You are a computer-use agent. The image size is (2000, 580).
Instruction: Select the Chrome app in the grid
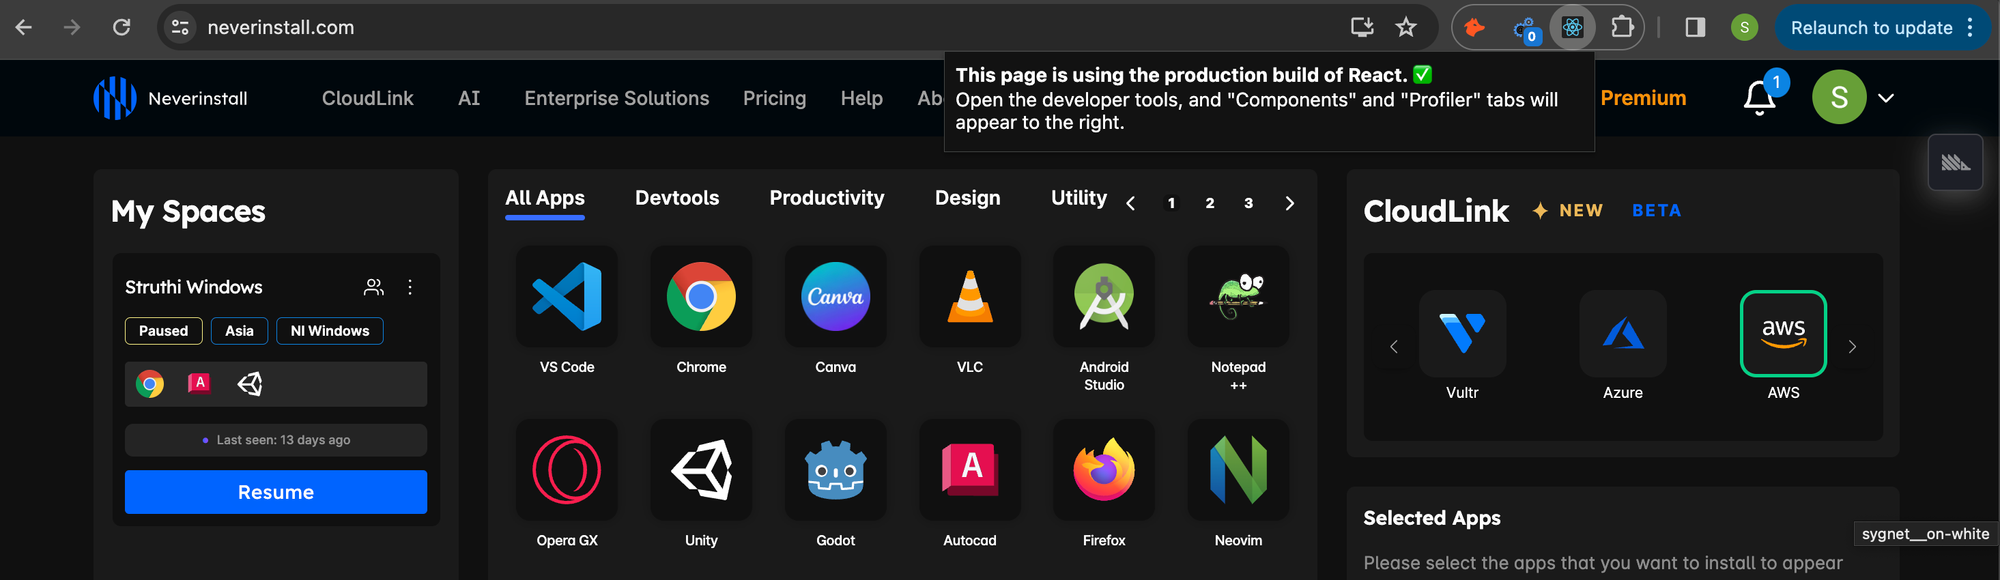(701, 297)
